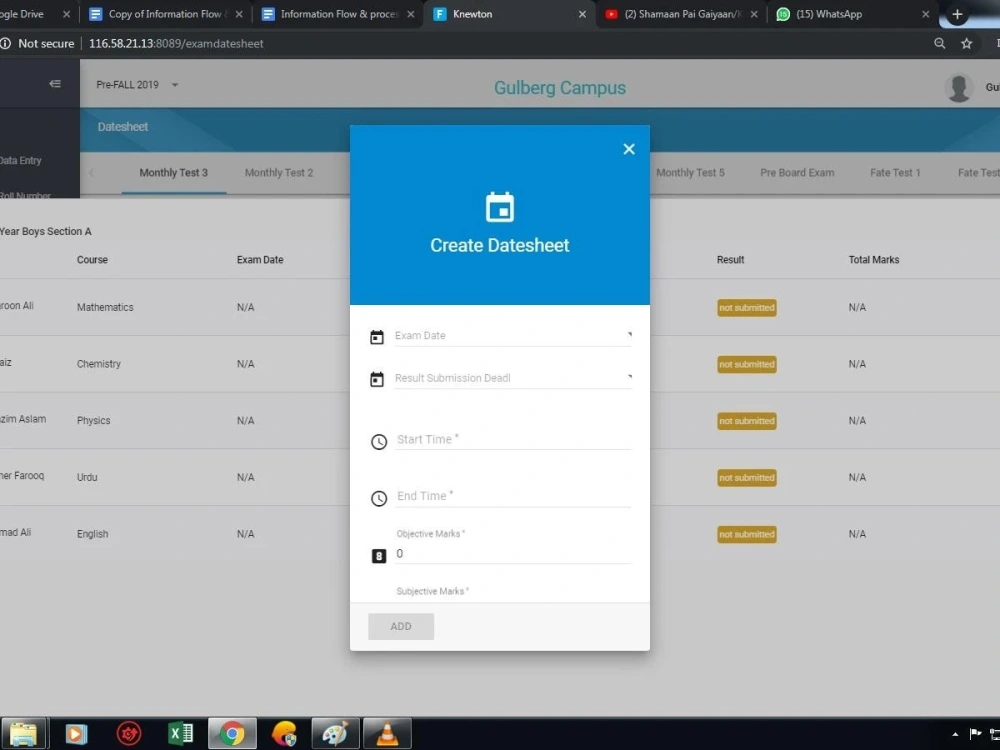Open the Exam Date dropdown
Viewport: 1000px width, 750px height.
[513, 335]
